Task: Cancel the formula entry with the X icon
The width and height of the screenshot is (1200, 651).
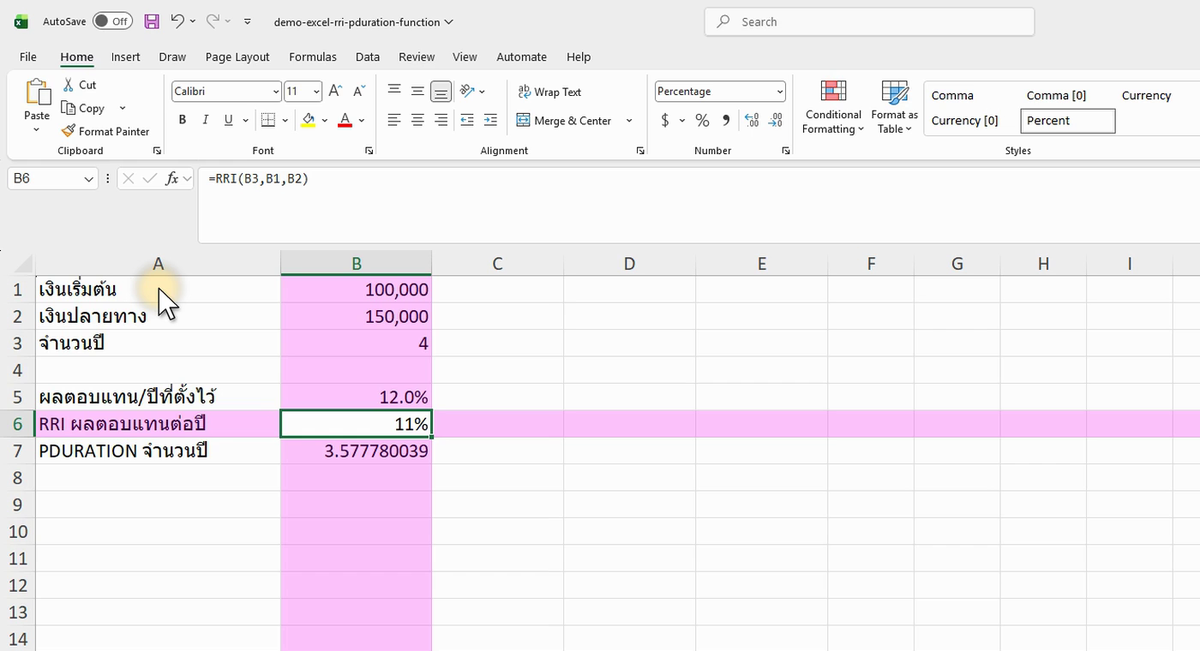Action: tap(128, 178)
